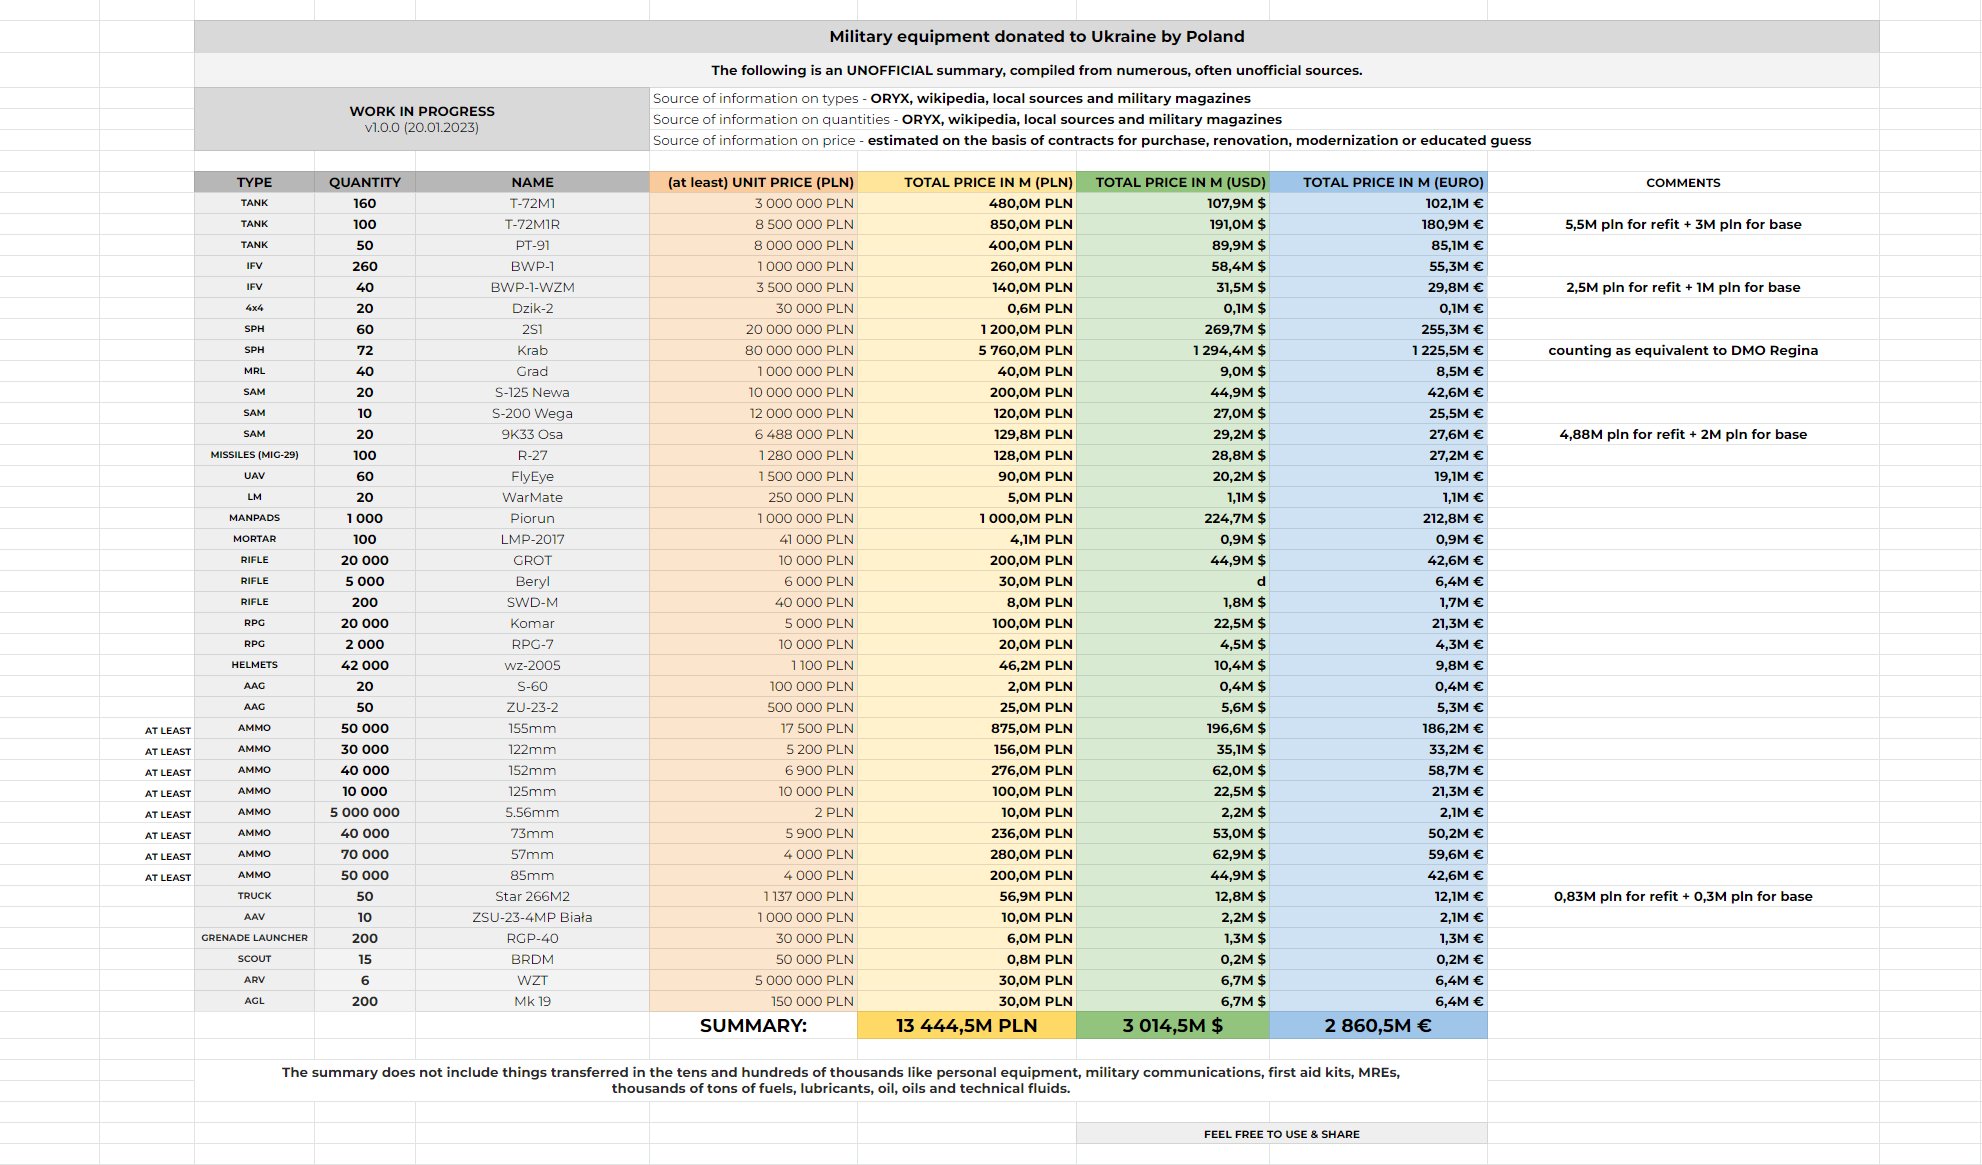Viewport: 1982px width, 1165px height.
Task: Click the Star 266M2 name cell
Action: pyautogui.click(x=532, y=896)
